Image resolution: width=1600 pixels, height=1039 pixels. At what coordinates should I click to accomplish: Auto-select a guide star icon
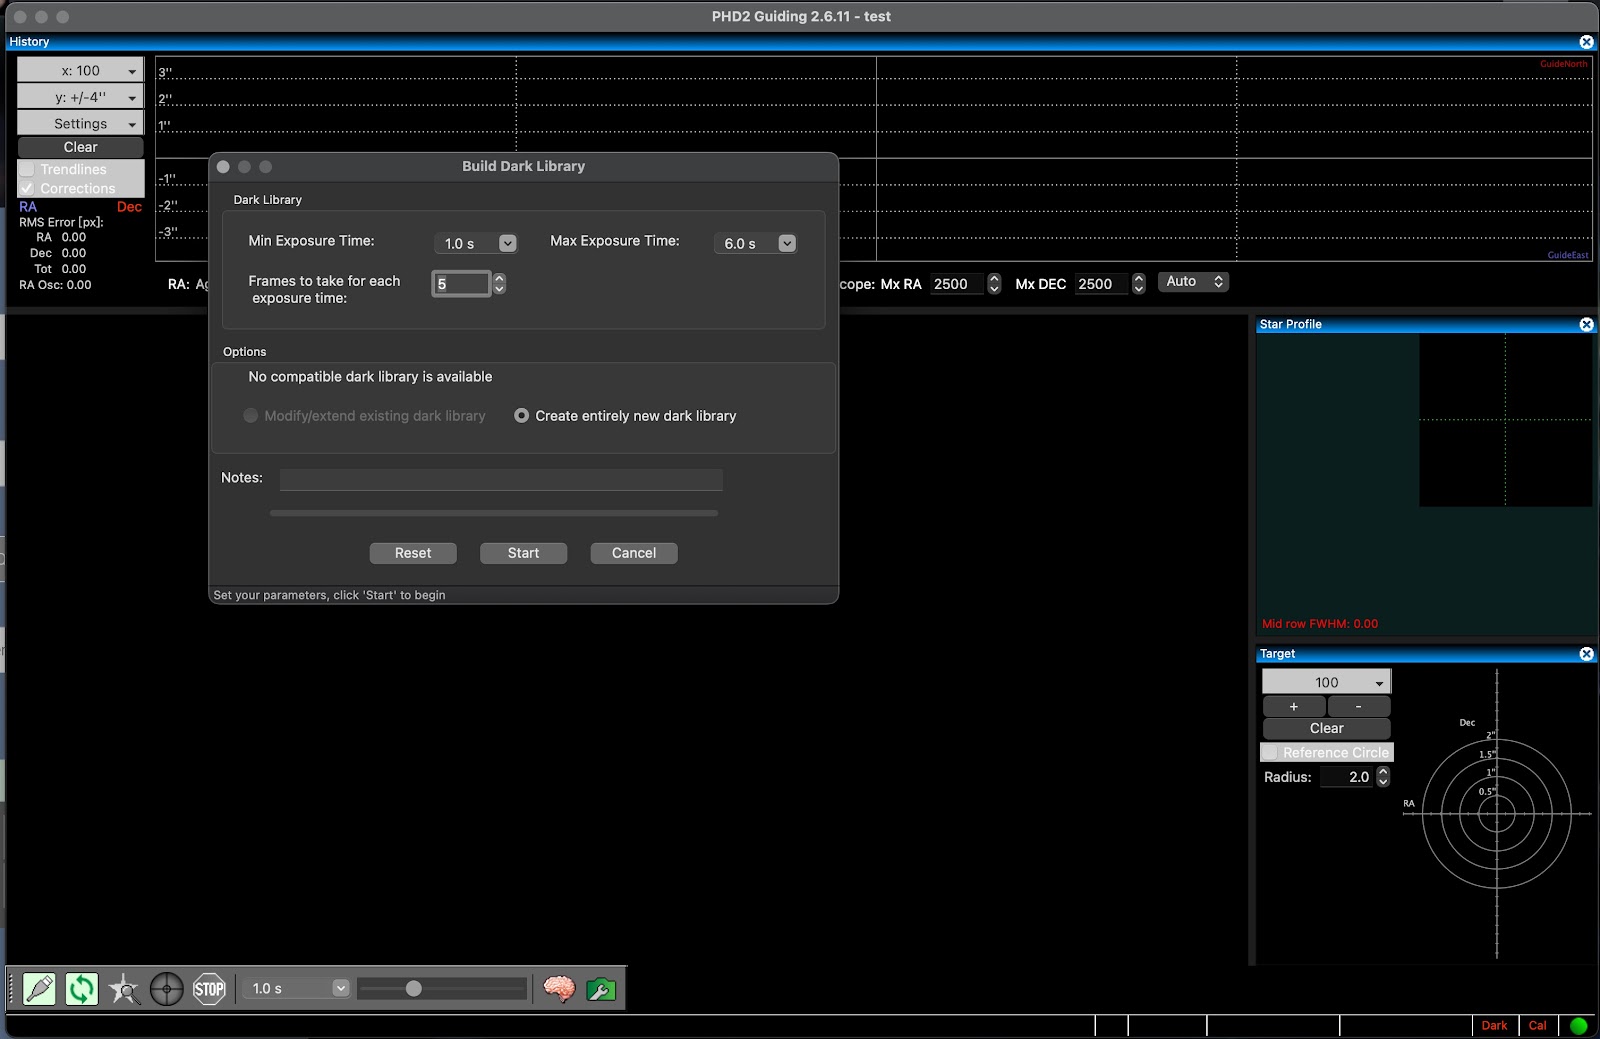coord(125,989)
